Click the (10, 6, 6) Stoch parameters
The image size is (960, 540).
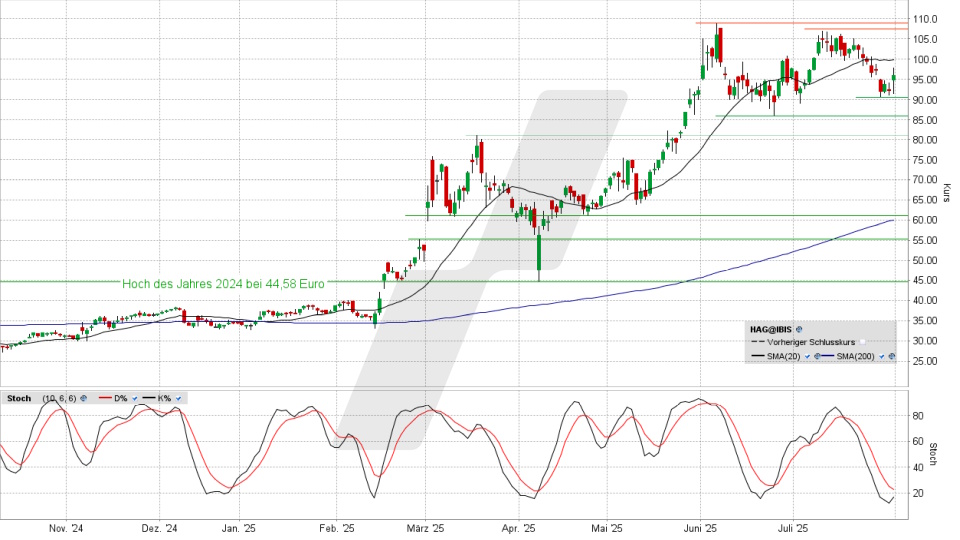coord(59,399)
